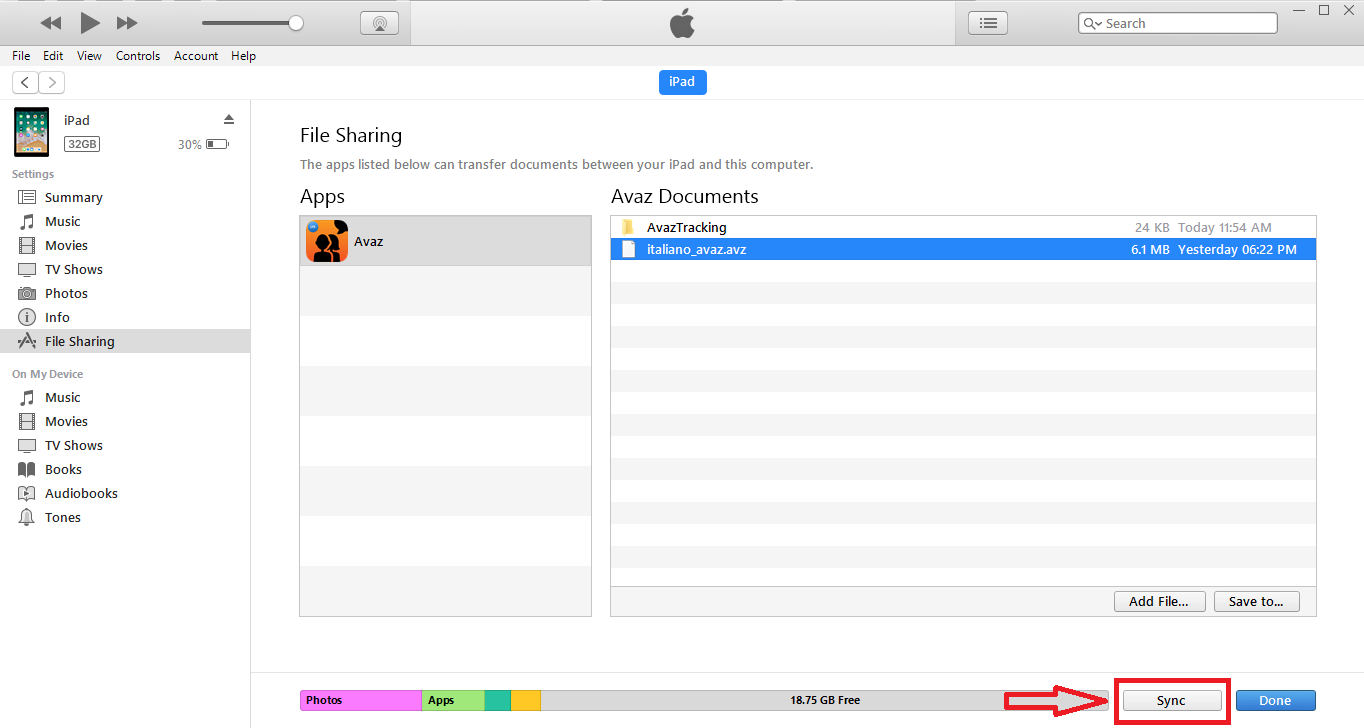
Task: Open the File menu
Action: pyautogui.click(x=21, y=56)
